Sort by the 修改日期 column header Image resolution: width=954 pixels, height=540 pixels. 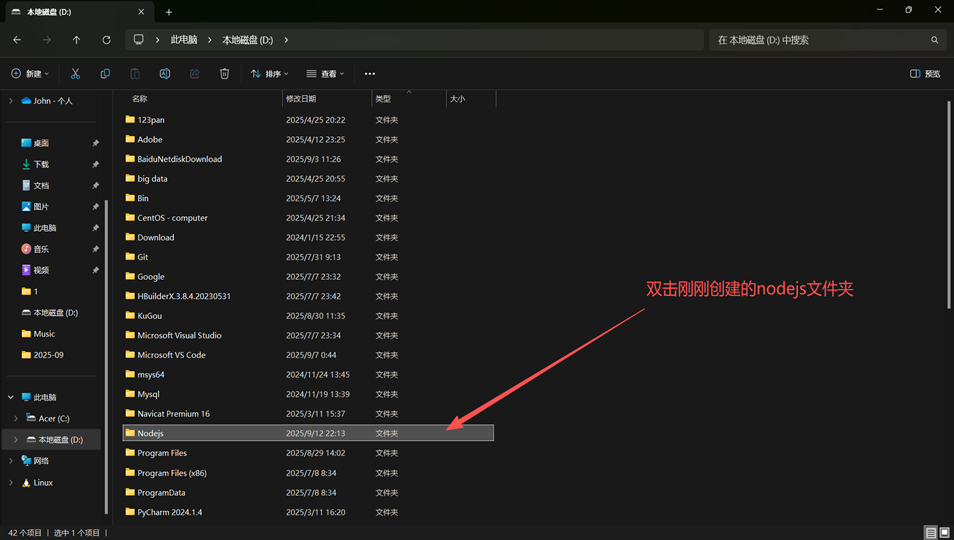coord(301,99)
